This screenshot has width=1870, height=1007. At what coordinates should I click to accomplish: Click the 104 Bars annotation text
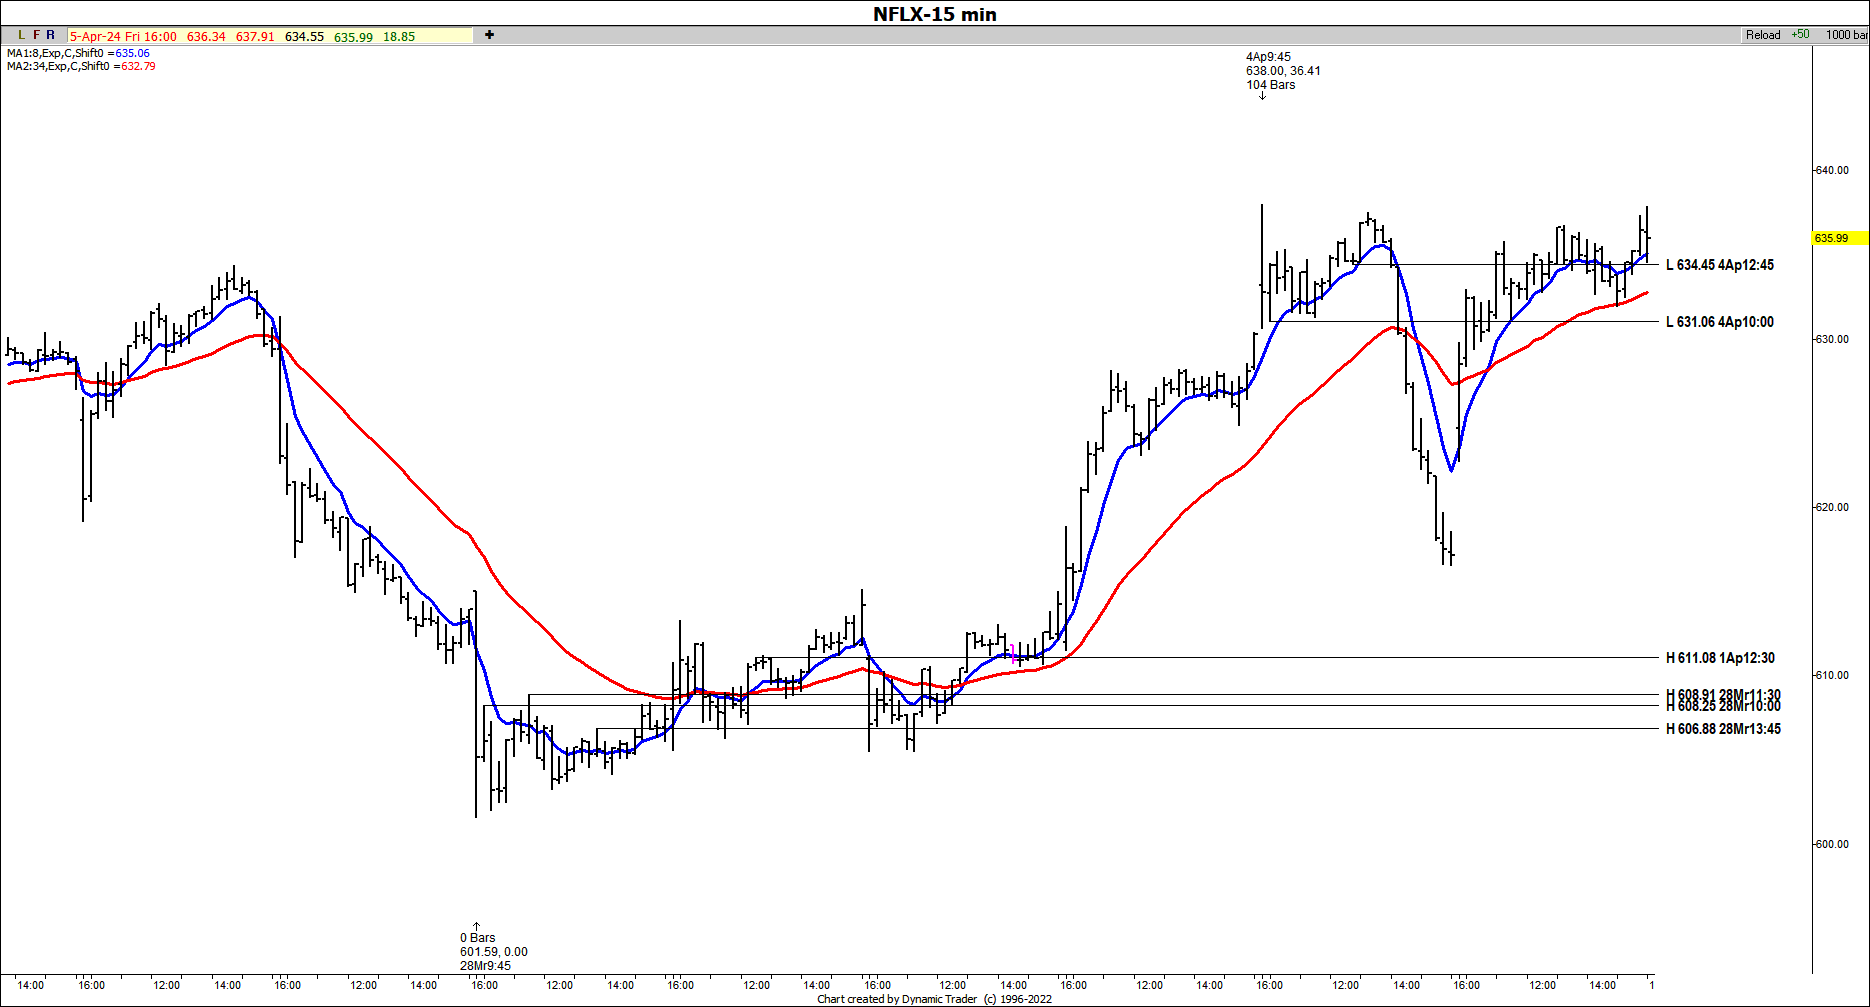point(1270,85)
